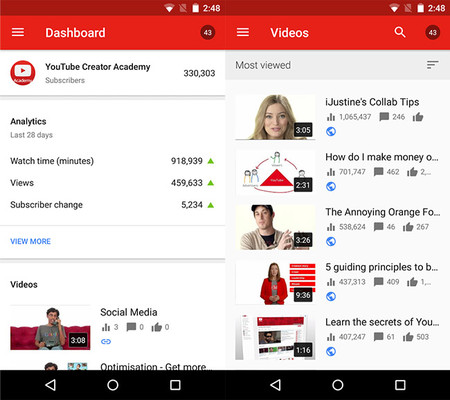The width and height of the screenshot is (450, 400).
Task: Tap the views bar-chart icon for Social Media
Action: click(x=106, y=327)
